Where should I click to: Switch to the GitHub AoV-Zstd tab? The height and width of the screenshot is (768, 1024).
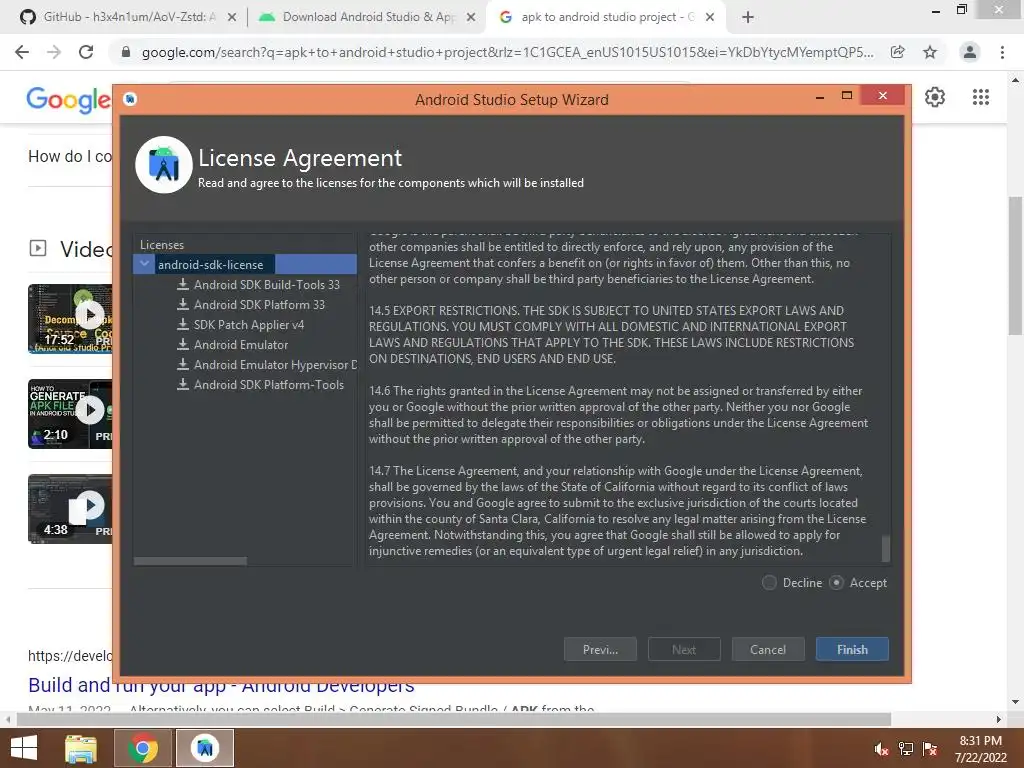point(128,17)
